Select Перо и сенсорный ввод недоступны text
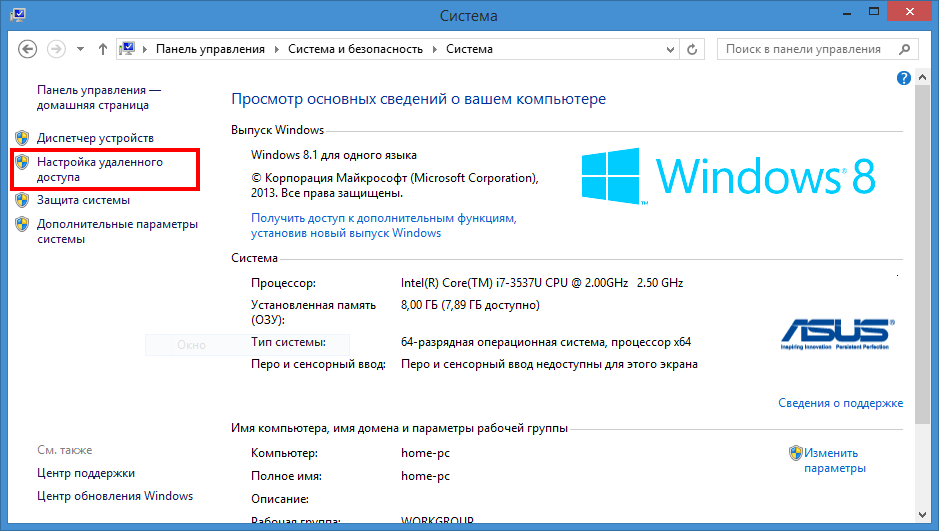 549,364
